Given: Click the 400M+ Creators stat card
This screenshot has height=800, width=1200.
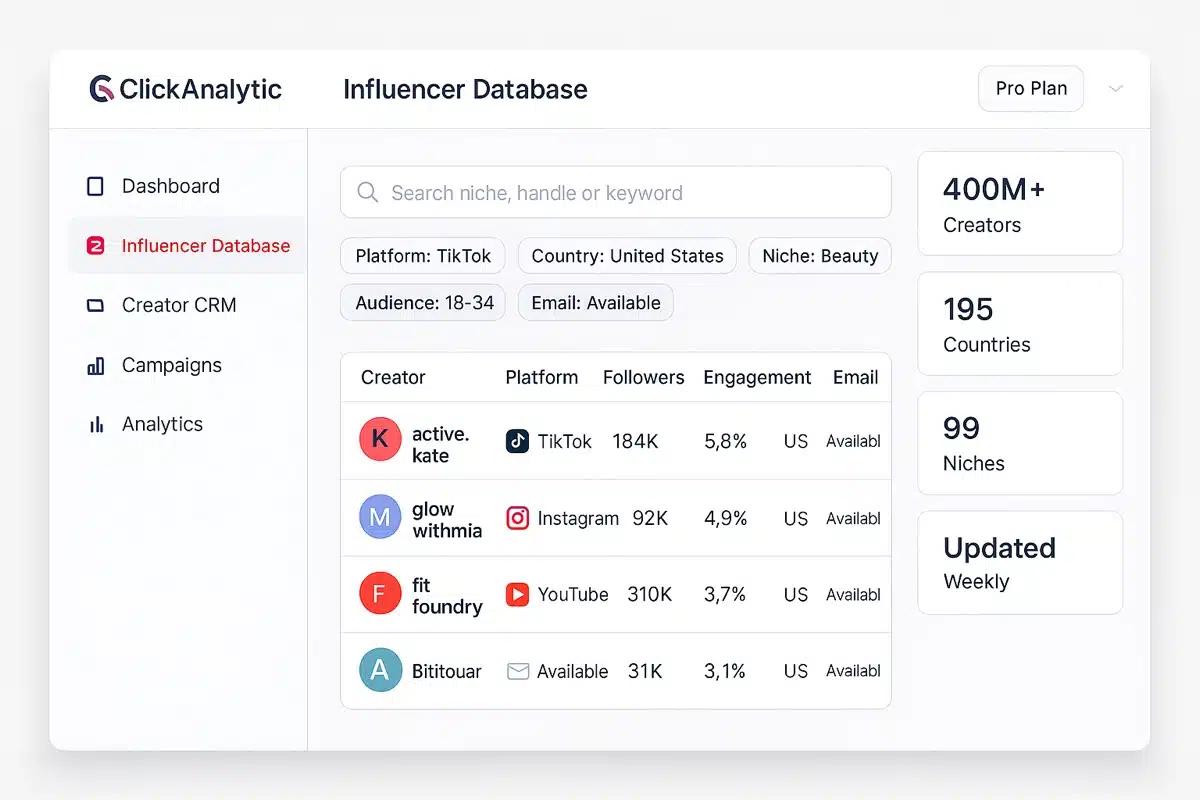Looking at the screenshot, I should 1020,204.
